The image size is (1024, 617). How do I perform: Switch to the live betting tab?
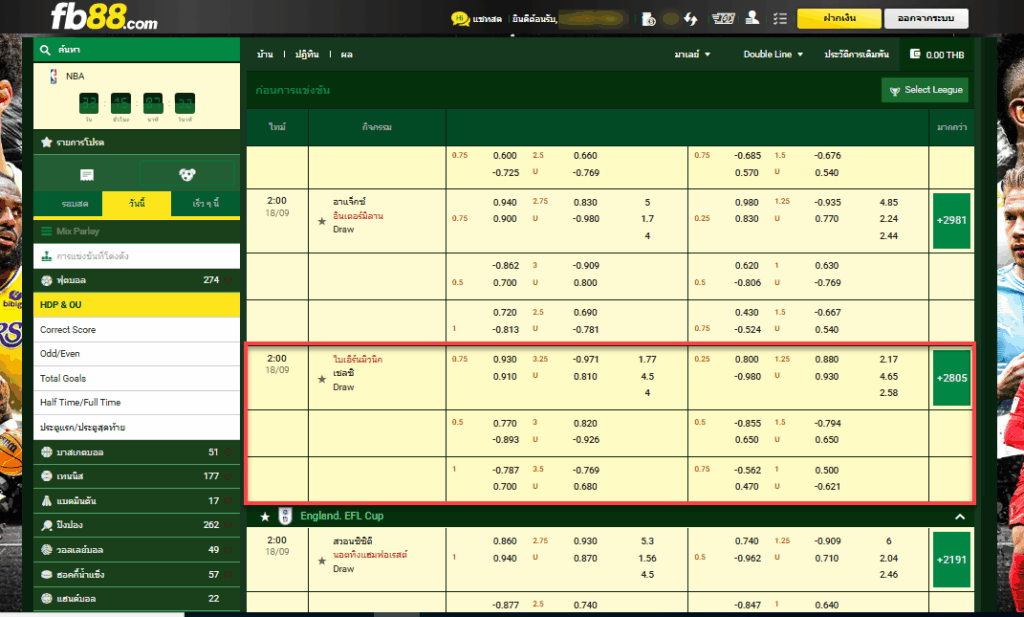coord(68,204)
